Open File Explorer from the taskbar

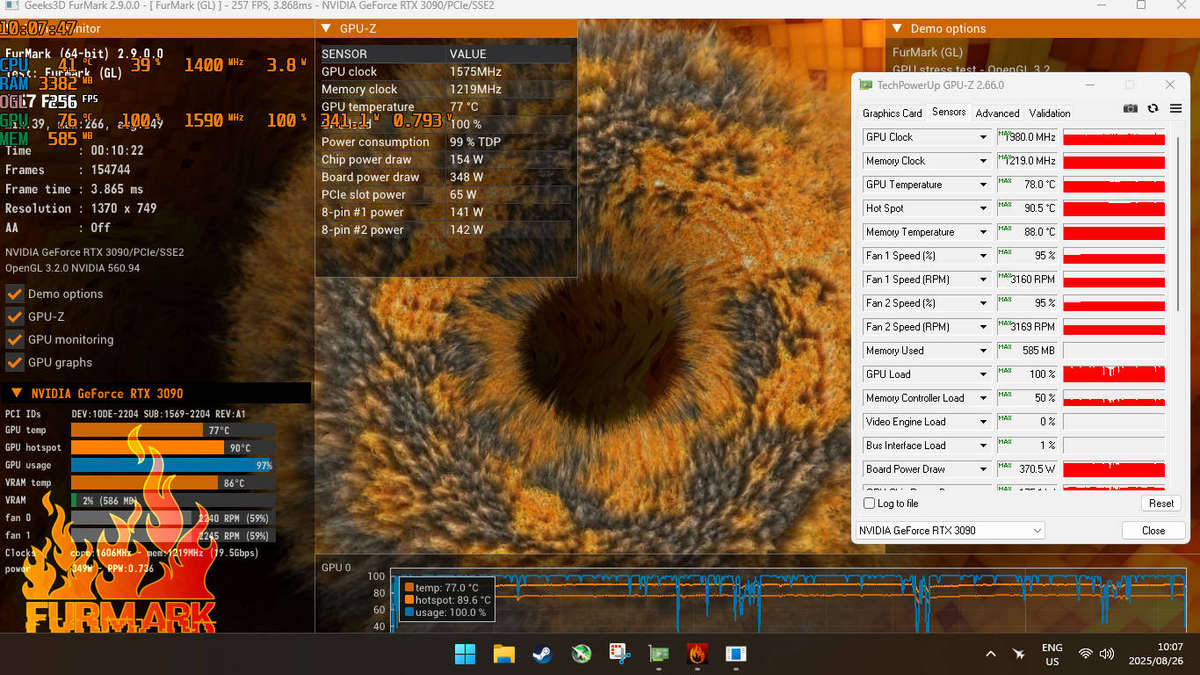pos(503,654)
